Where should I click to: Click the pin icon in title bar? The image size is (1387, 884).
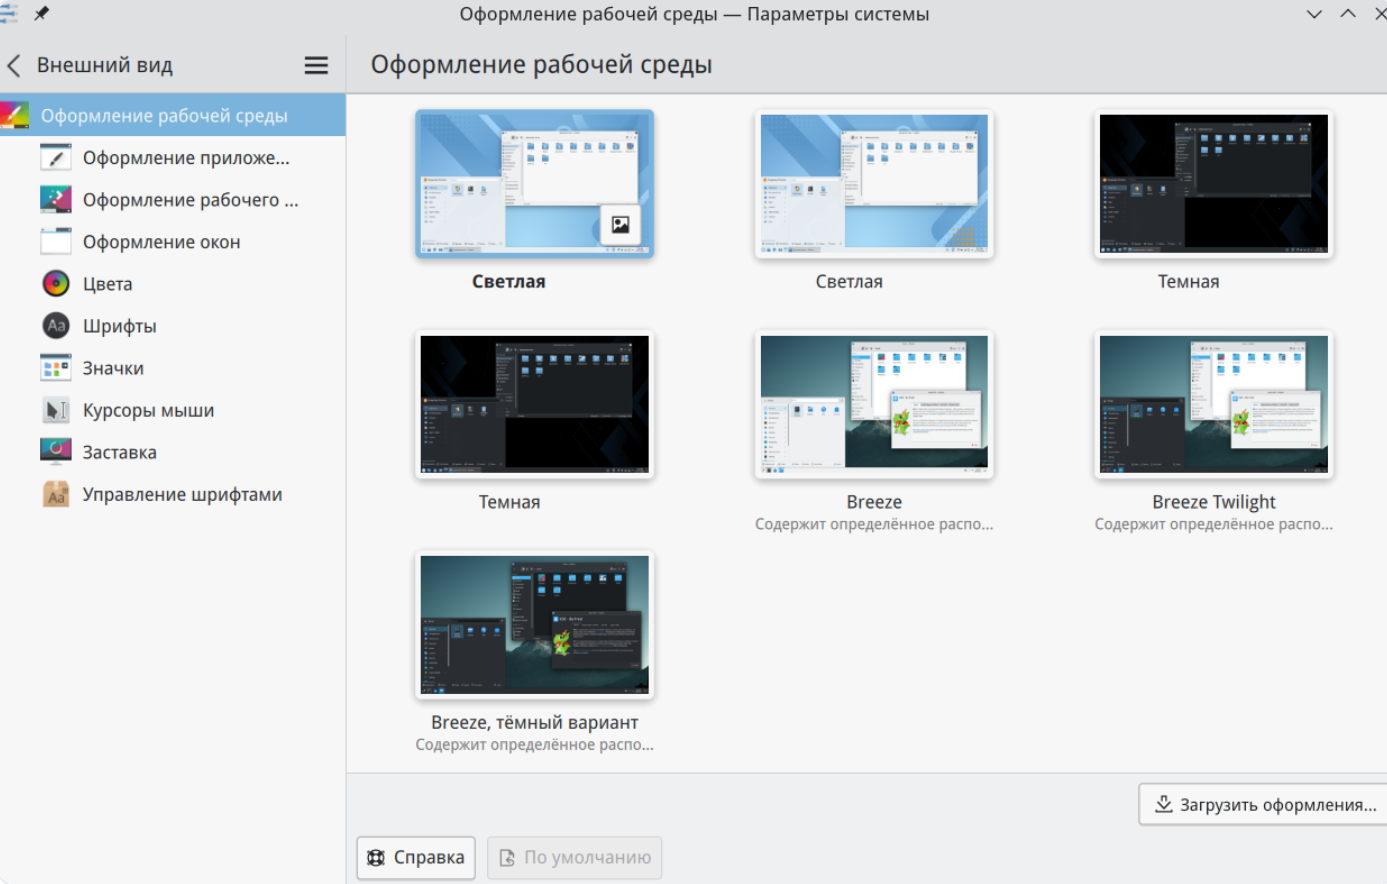(42, 14)
